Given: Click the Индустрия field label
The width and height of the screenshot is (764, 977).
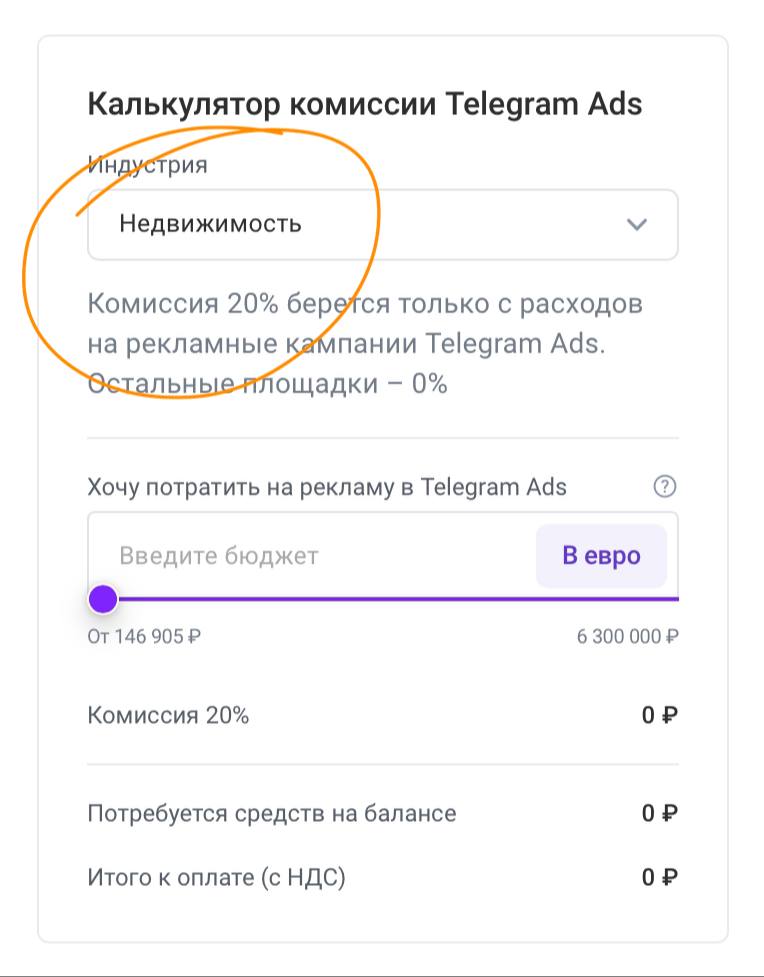Looking at the screenshot, I should 148,164.
